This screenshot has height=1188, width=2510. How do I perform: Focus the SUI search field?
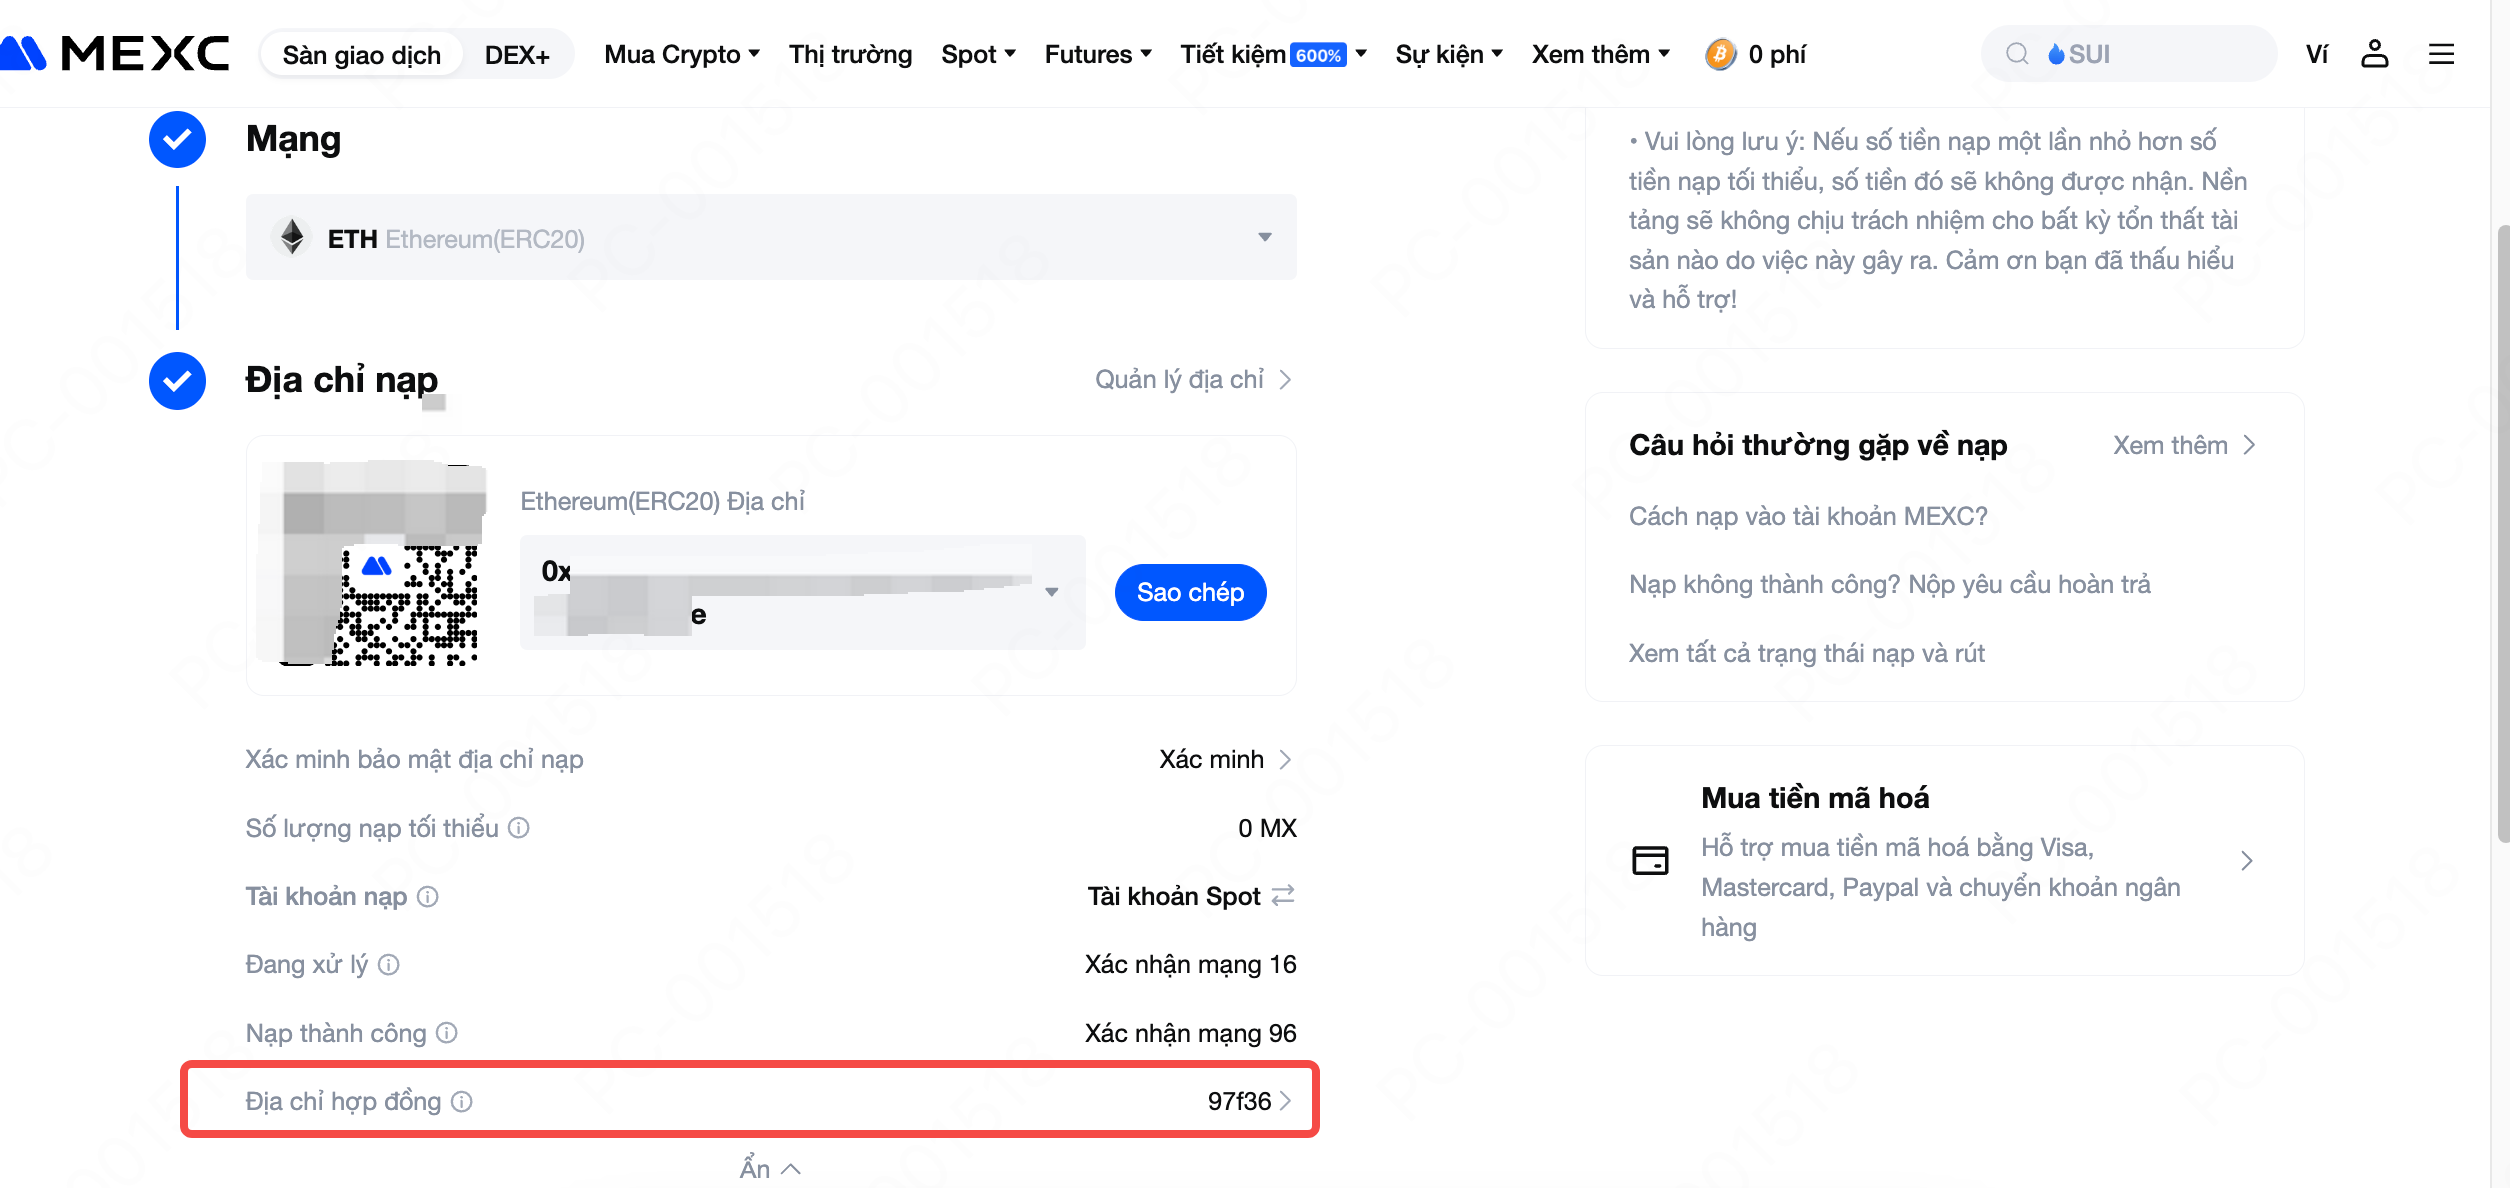coord(2128,54)
